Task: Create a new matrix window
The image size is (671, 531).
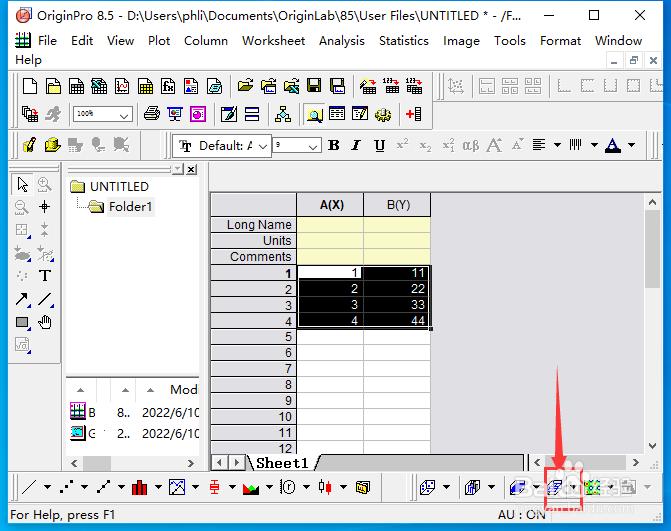Action: [145, 86]
